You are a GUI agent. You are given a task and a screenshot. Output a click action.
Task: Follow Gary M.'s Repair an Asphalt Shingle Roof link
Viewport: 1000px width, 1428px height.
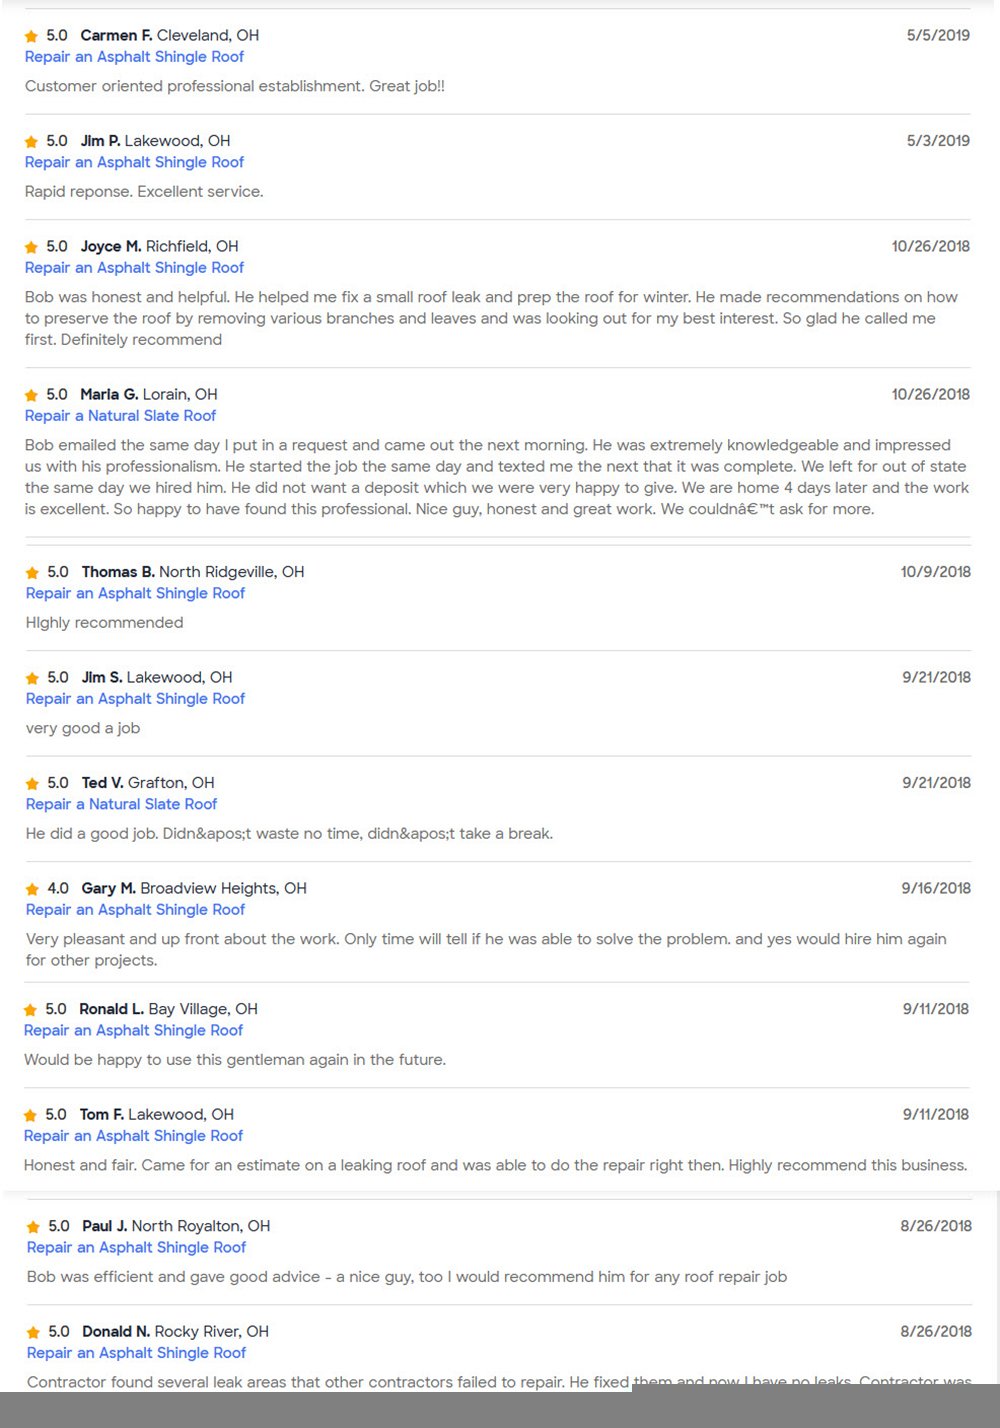(x=135, y=910)
